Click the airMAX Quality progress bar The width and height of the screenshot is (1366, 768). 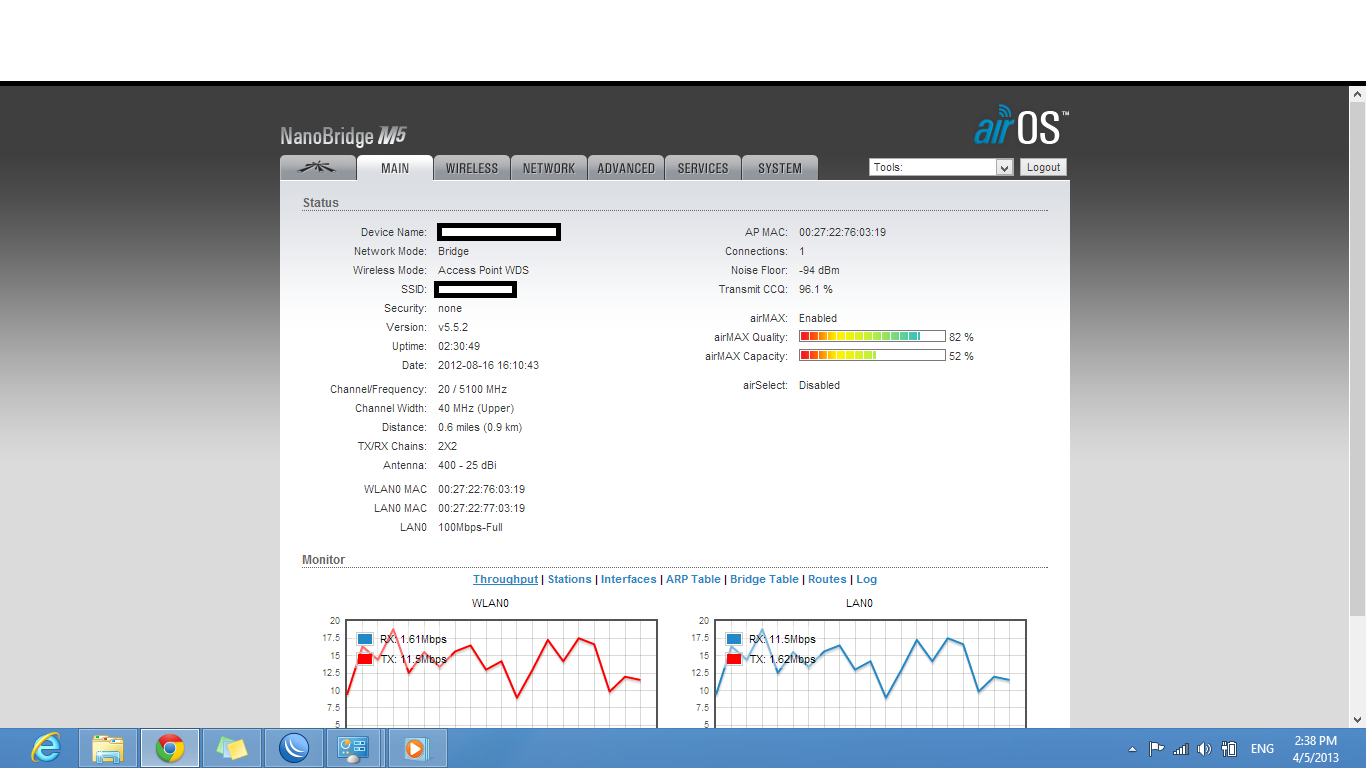tap(870, 336)
